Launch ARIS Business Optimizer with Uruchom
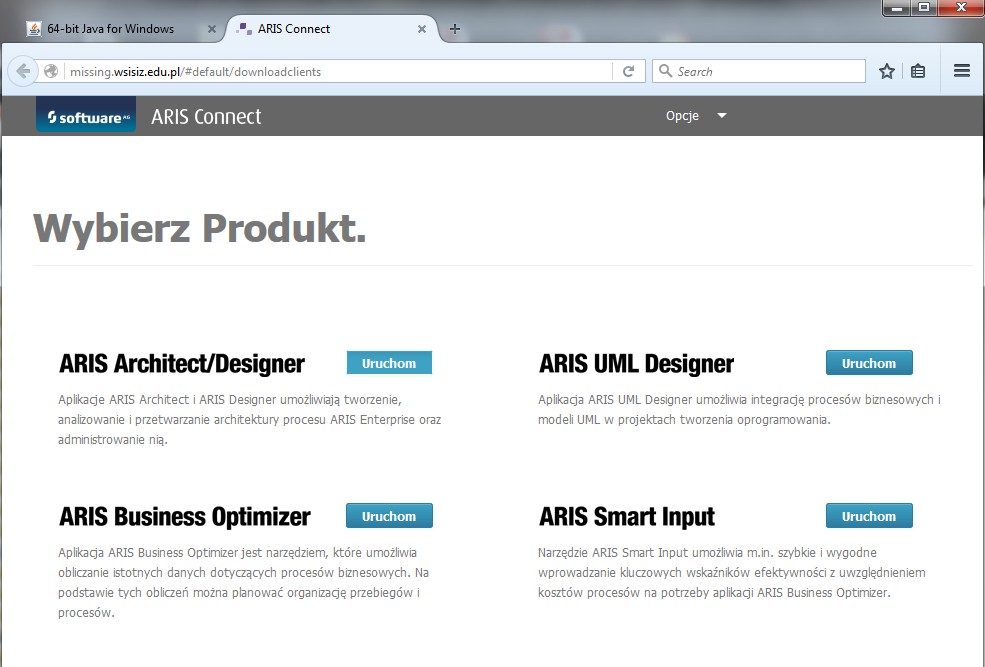This screenshot has width=985, height=667. coord(389,516)
